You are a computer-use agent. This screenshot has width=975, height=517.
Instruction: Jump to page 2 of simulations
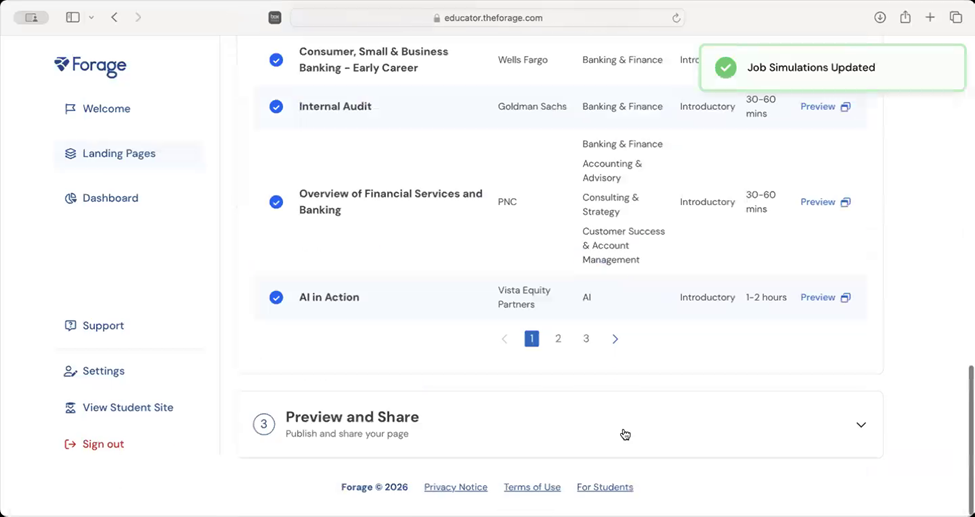558,339
